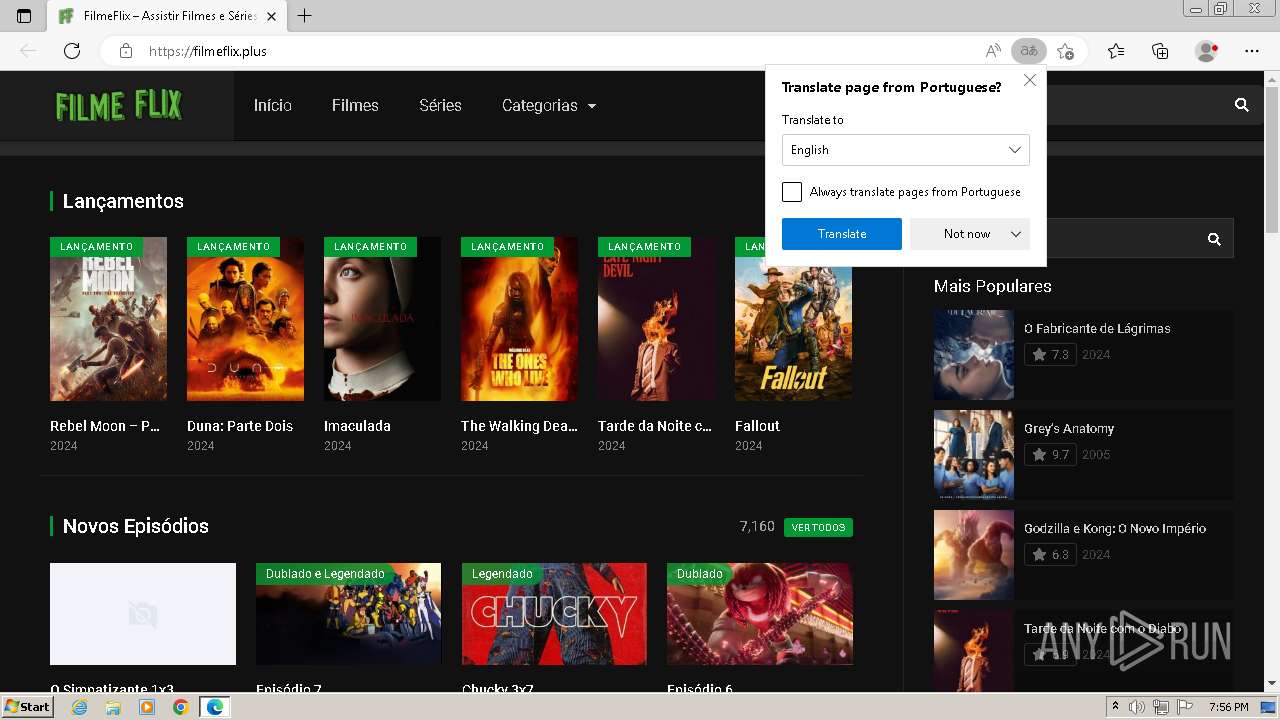
Task: Click the Godzilla e Kong thumbnail
Action: [973, 555]
